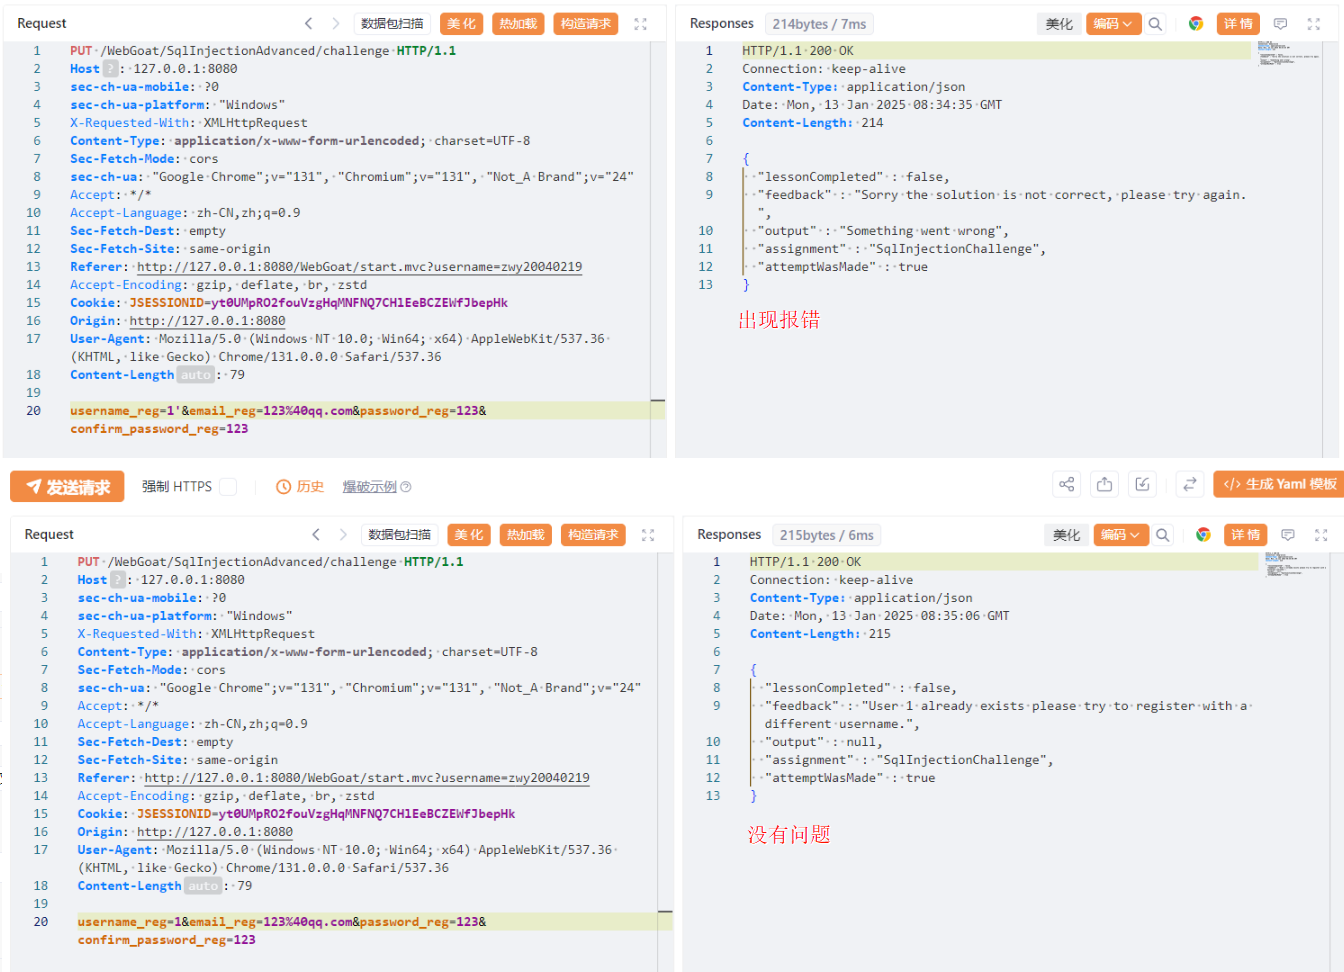Click the export upload icon beside share

point(1104,485)
